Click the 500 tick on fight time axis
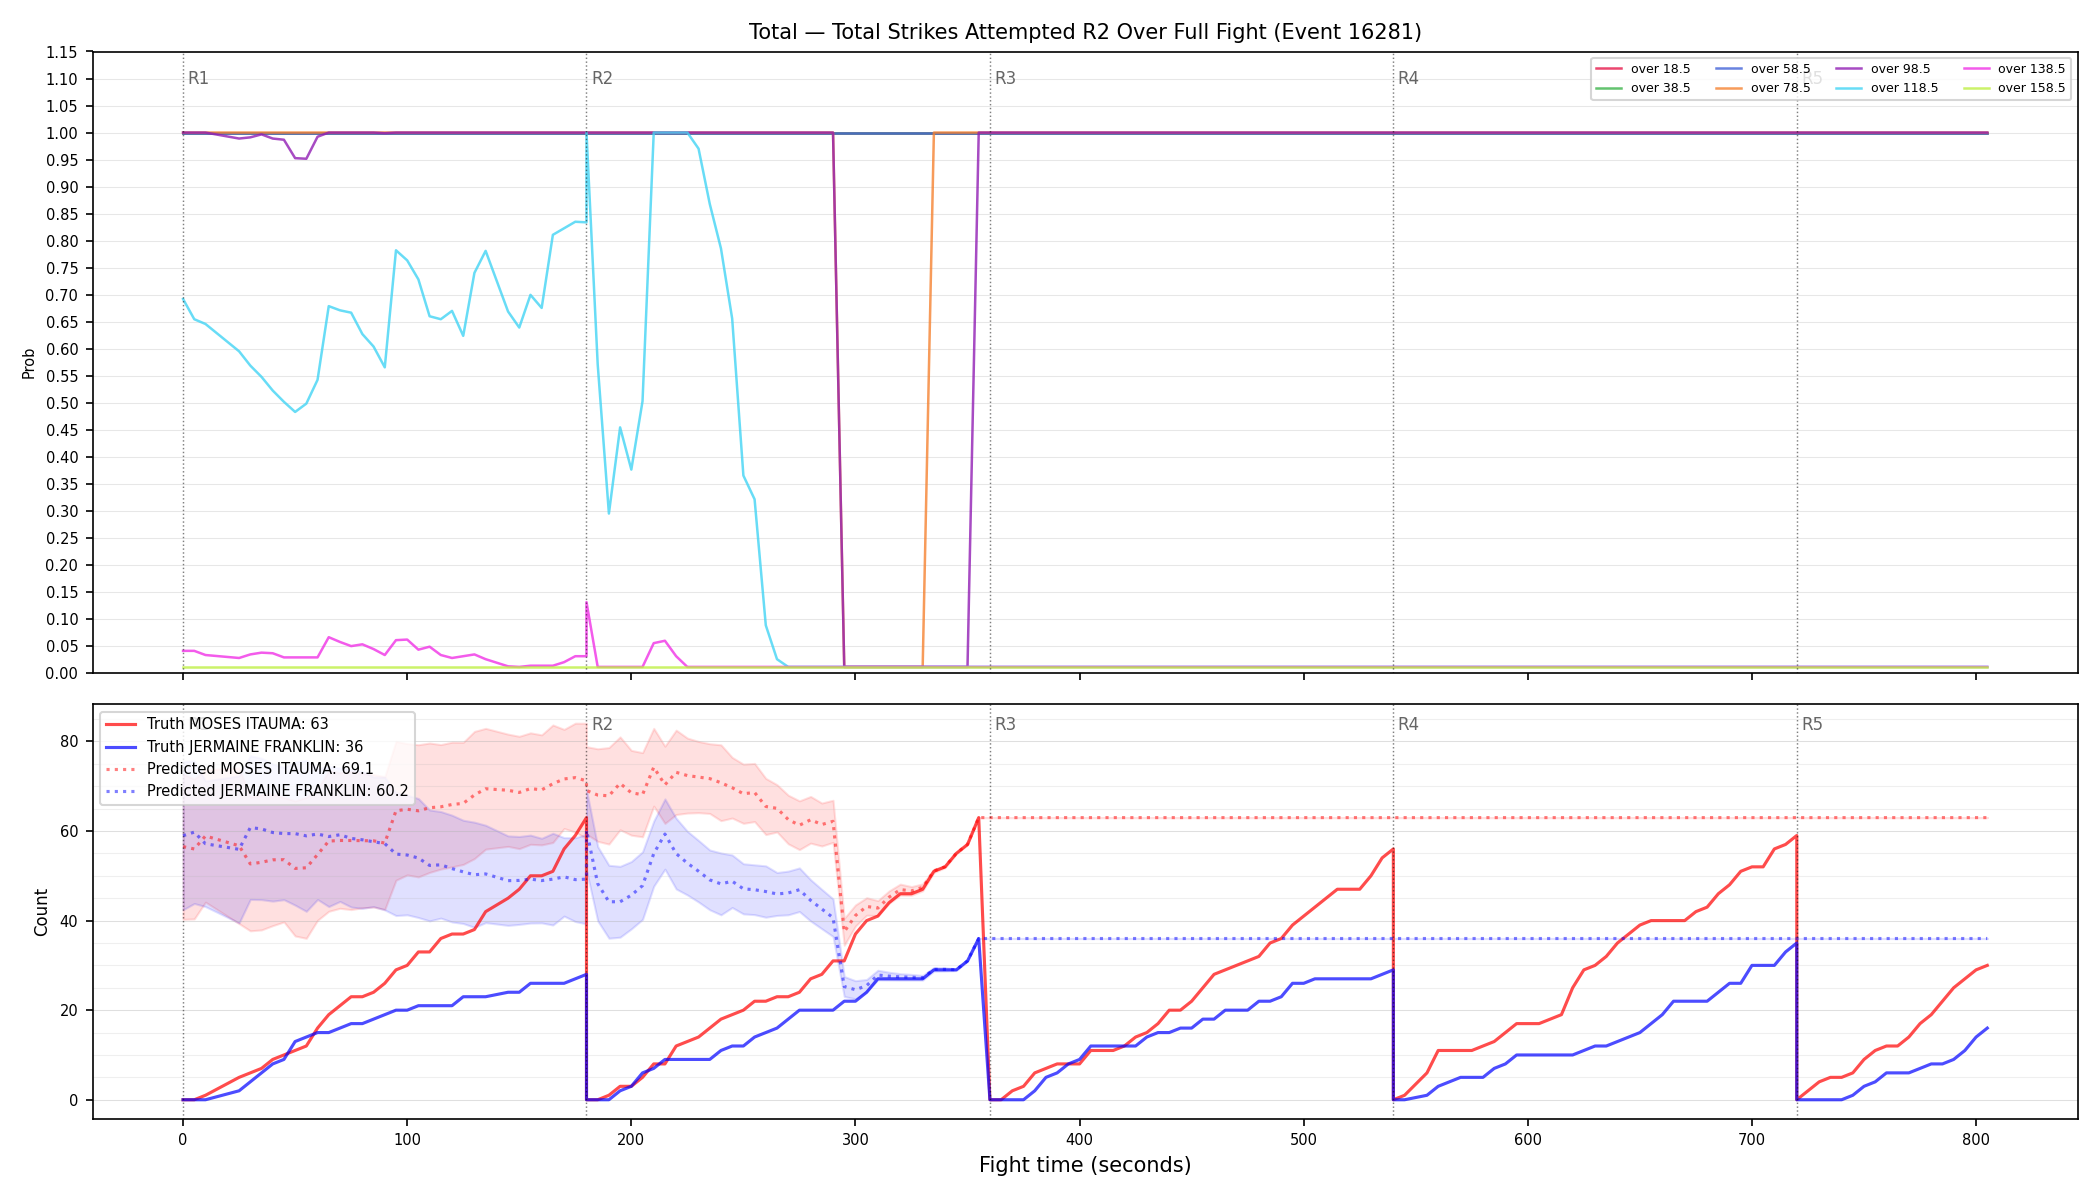Viewport: 2100px width, 1200px height. [1303, 1139]
